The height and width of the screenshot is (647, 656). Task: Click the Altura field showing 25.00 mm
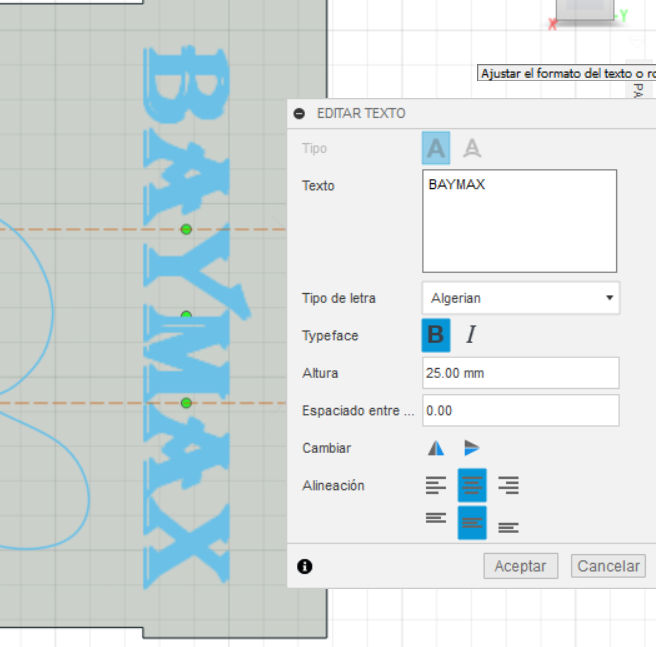[521, 373]
